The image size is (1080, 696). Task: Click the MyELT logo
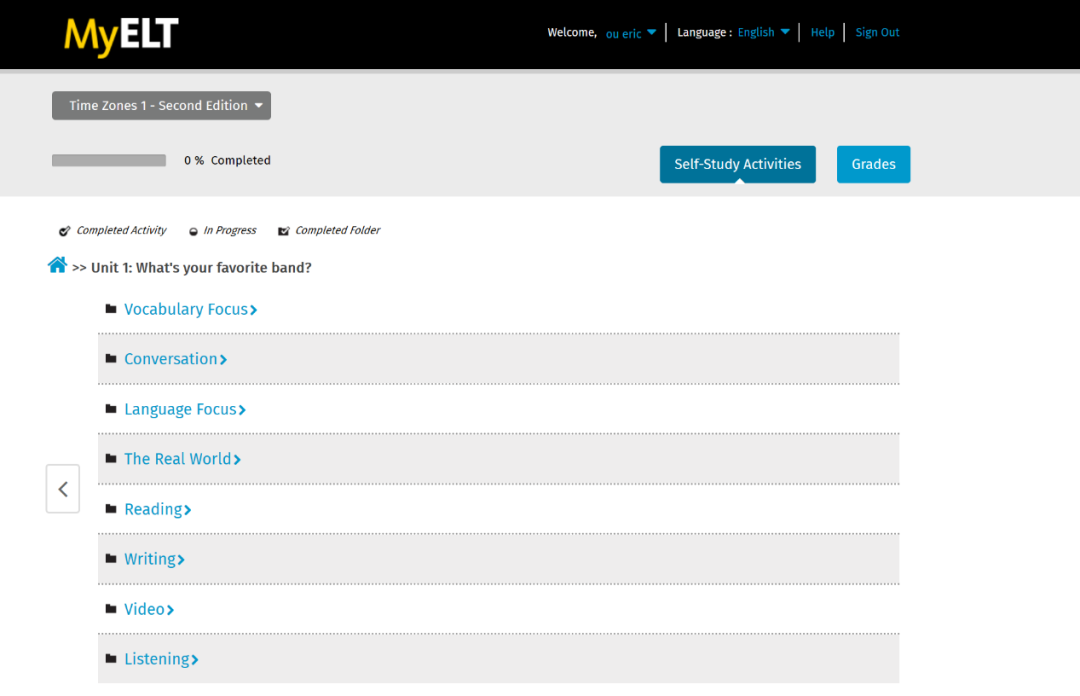(121, 36)
